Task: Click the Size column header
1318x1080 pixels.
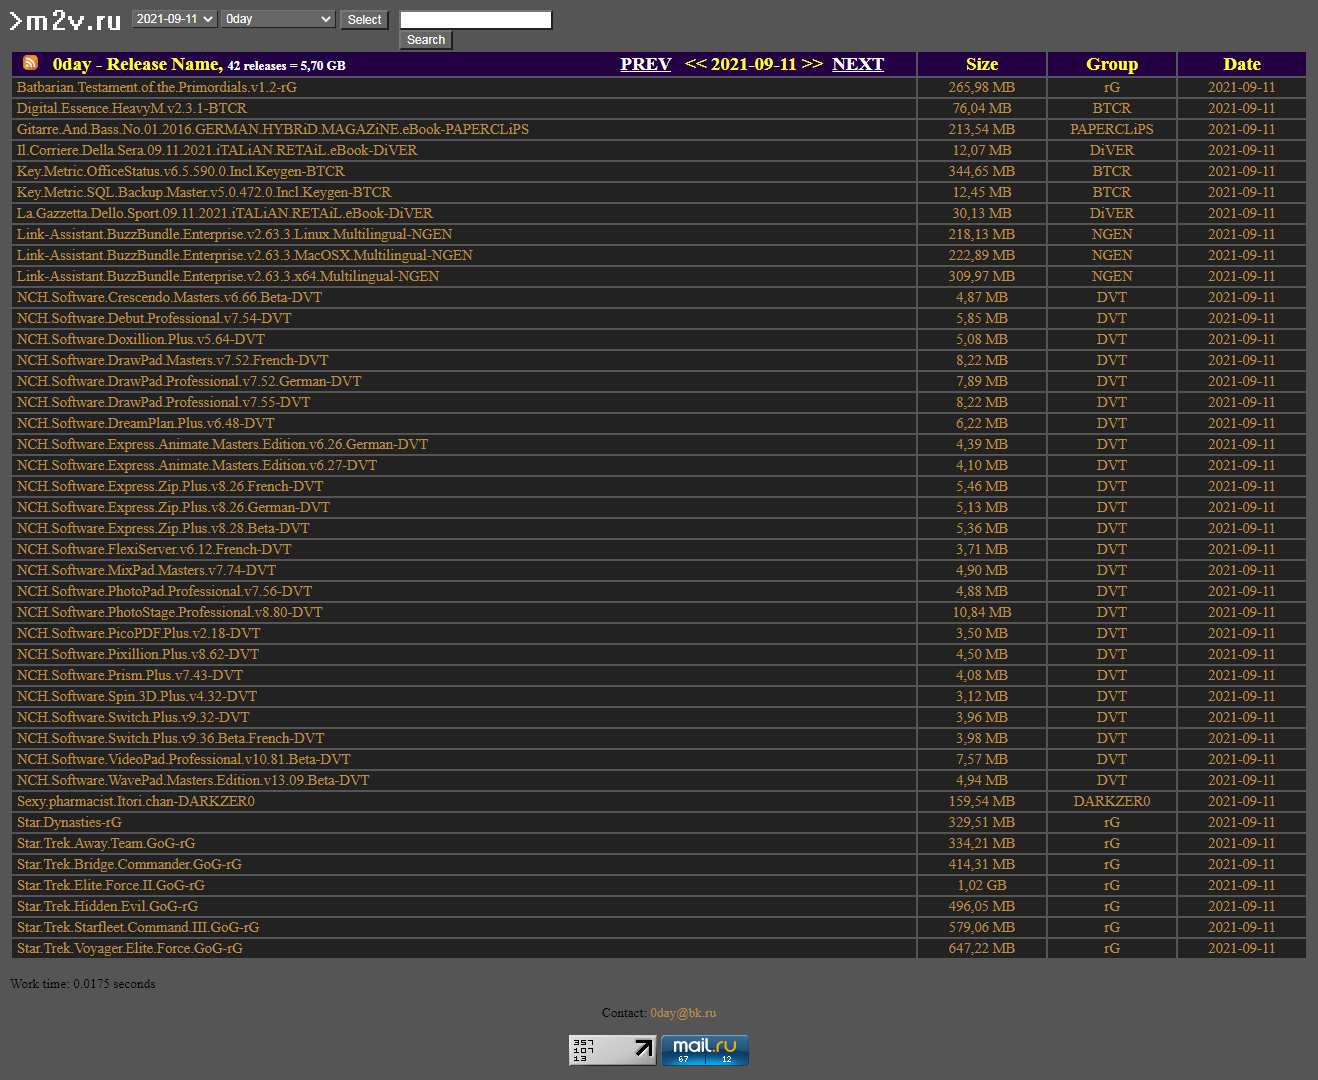Action: [x=982, y=64]
